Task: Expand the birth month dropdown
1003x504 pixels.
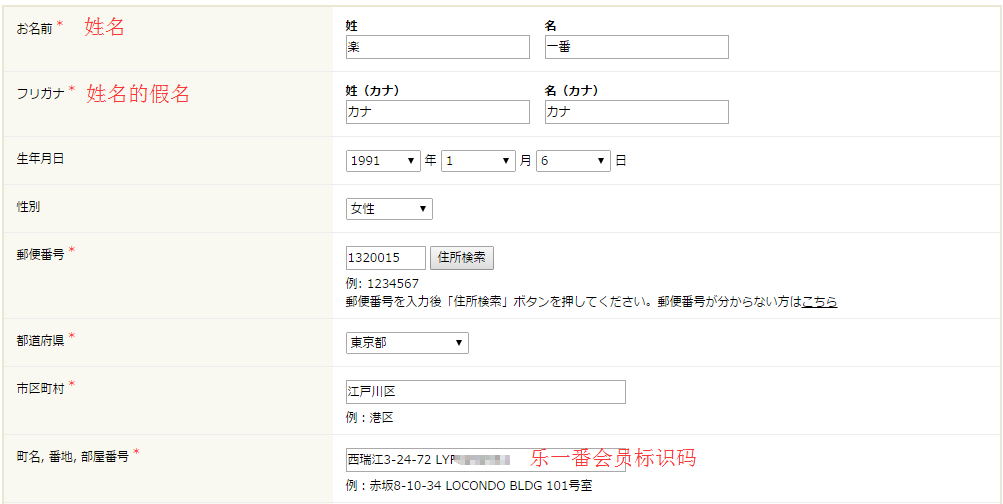Action: 478,161
